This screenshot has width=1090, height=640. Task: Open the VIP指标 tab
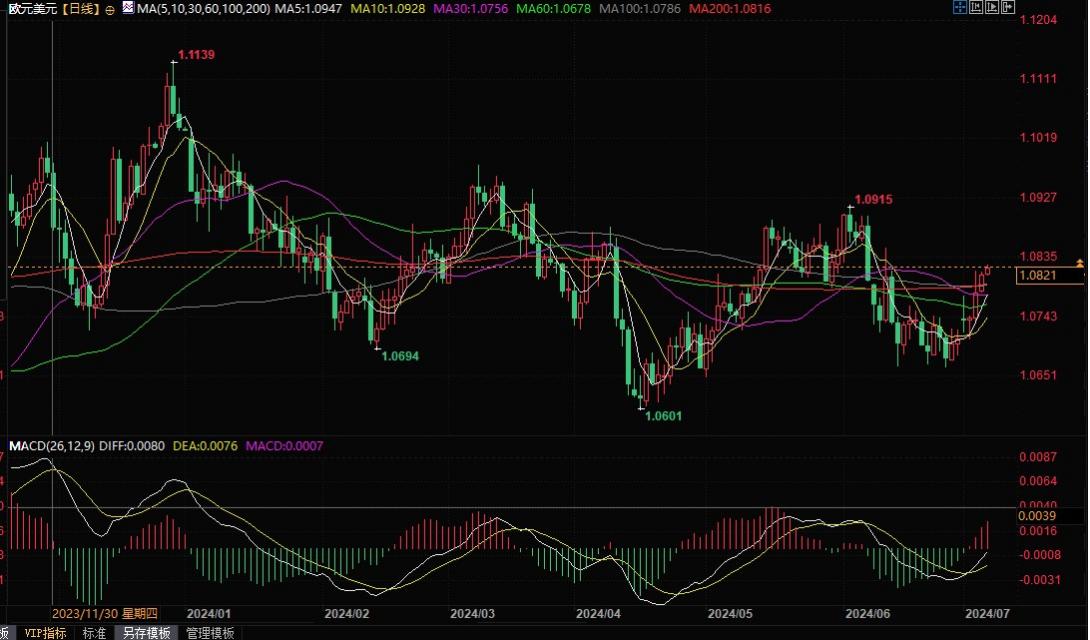[44, 633]
